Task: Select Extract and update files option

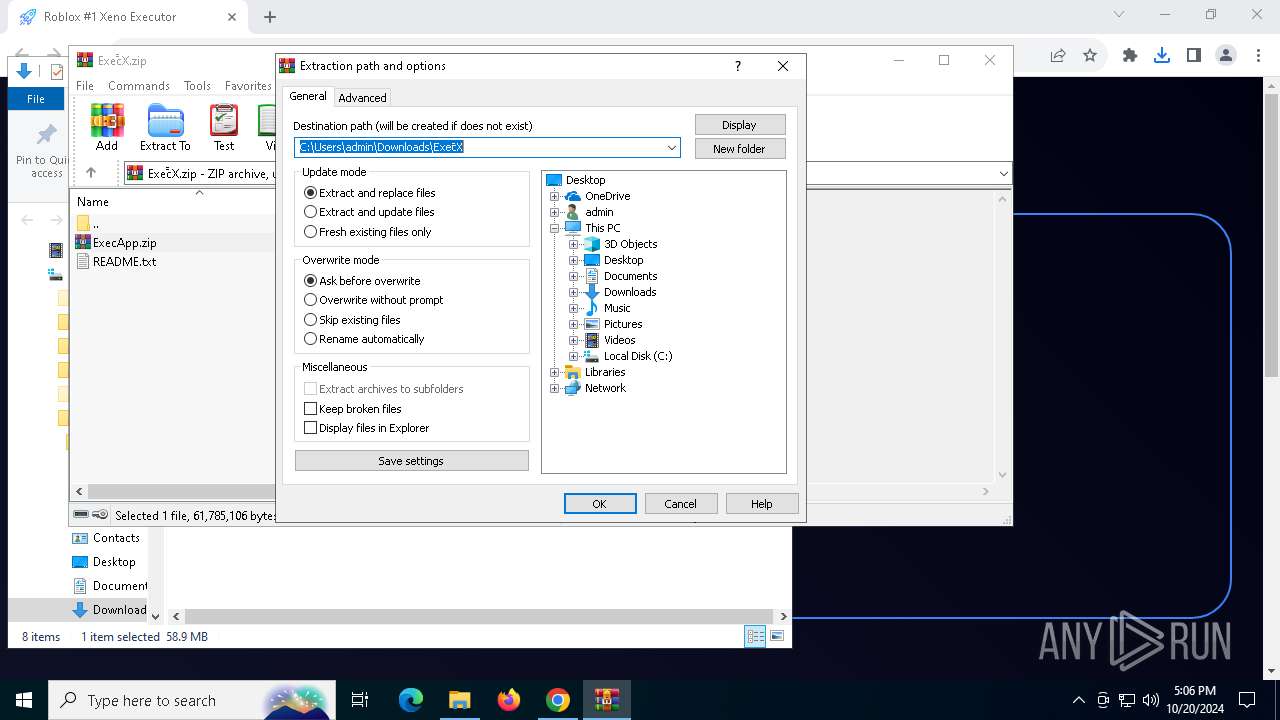Action: pos(369,212)
